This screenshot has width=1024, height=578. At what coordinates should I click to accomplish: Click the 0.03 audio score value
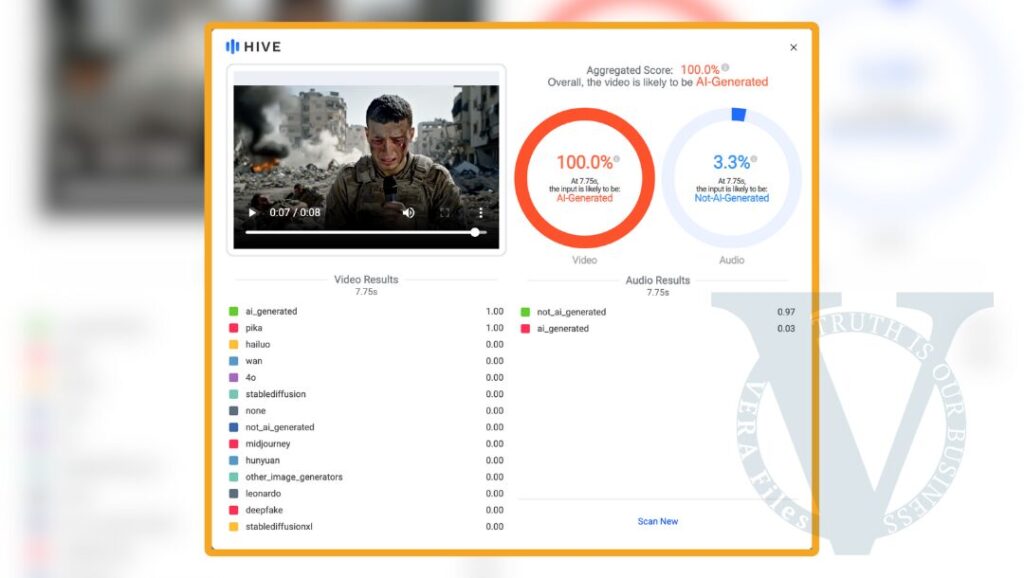pyautogui.click(x=786, y=329)
